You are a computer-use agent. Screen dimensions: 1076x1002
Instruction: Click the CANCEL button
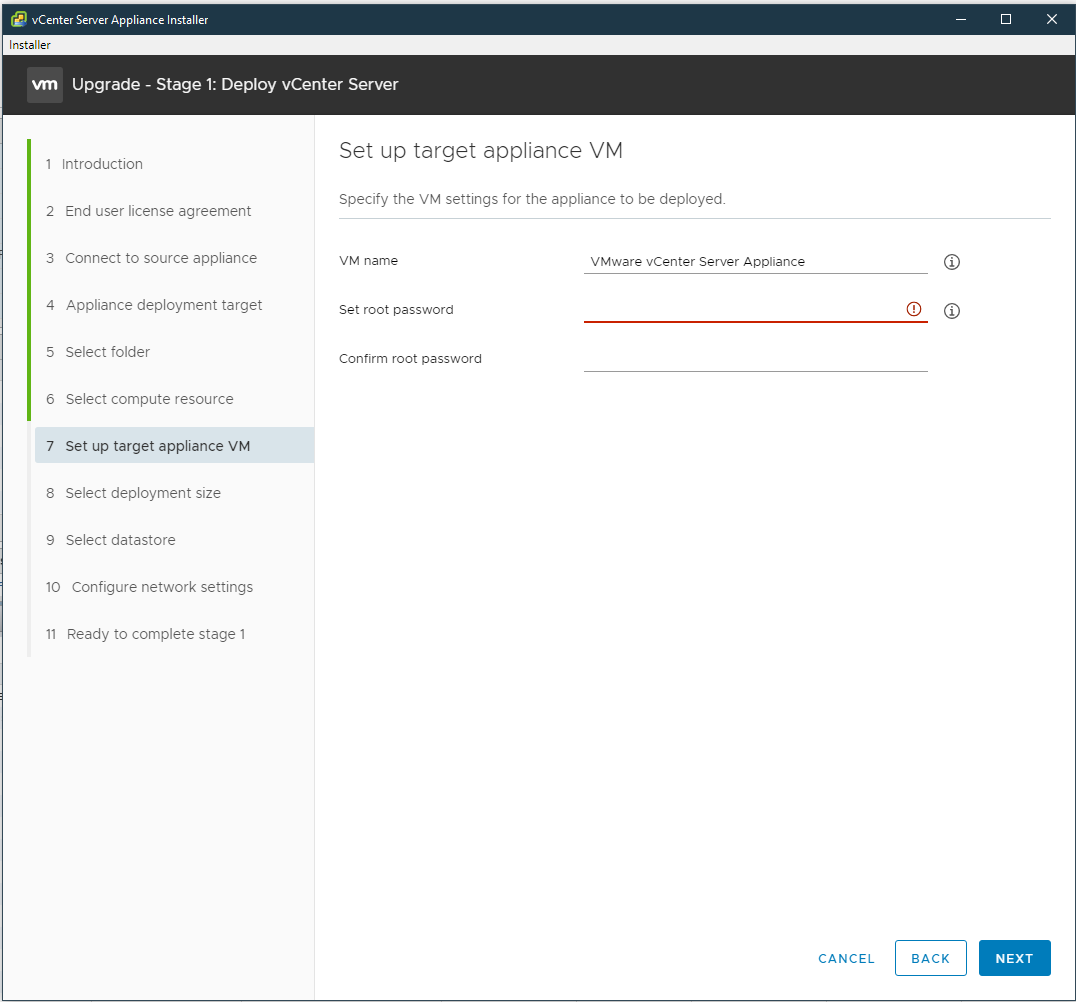[845, 957]
